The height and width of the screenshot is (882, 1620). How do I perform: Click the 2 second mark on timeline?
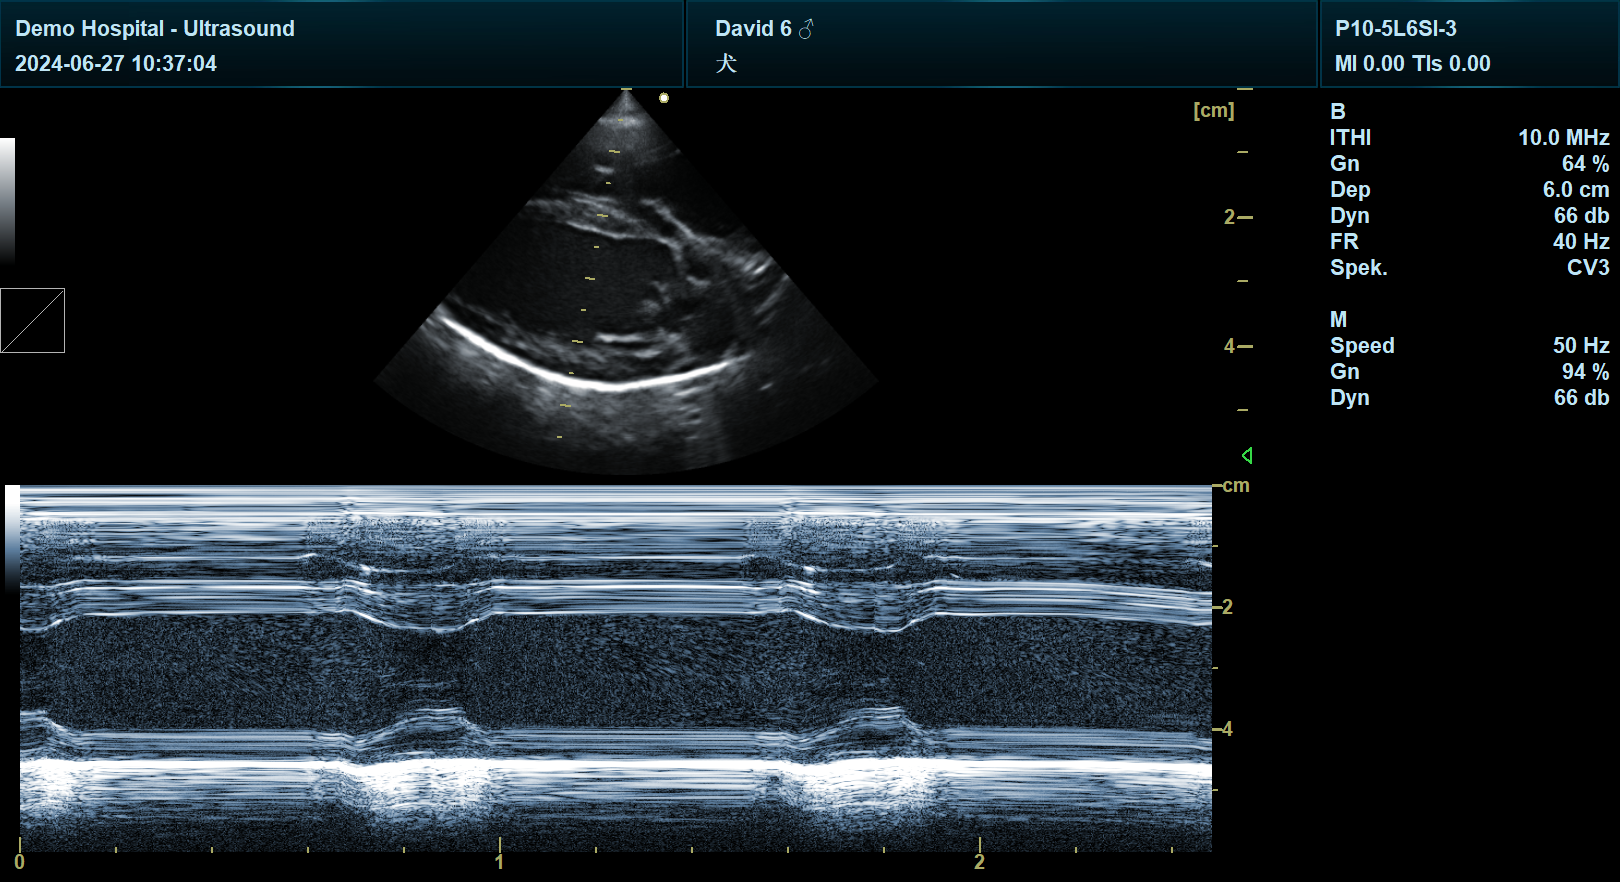980,860
